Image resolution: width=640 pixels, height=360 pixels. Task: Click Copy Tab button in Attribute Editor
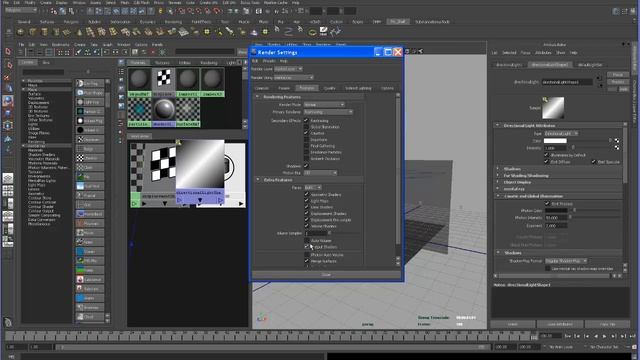607,324
